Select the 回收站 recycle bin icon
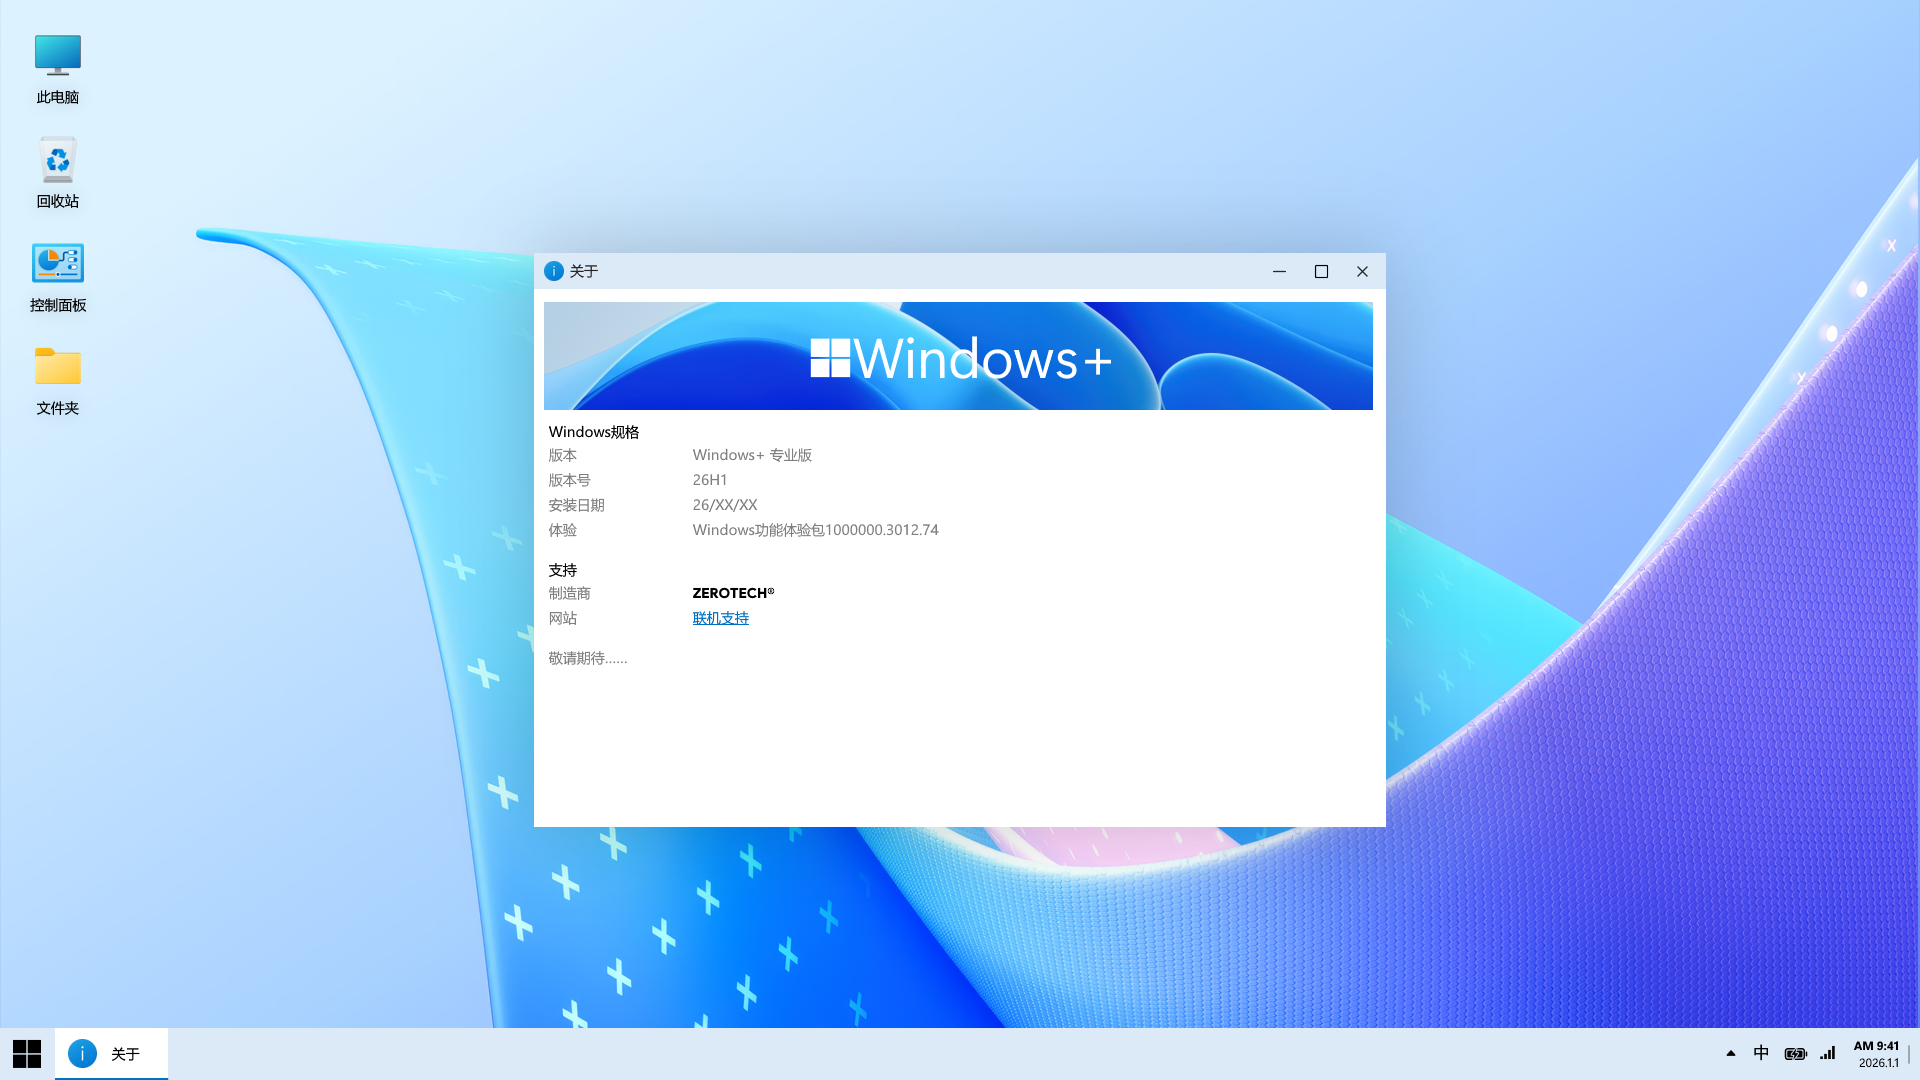 (x=57, y=172)
